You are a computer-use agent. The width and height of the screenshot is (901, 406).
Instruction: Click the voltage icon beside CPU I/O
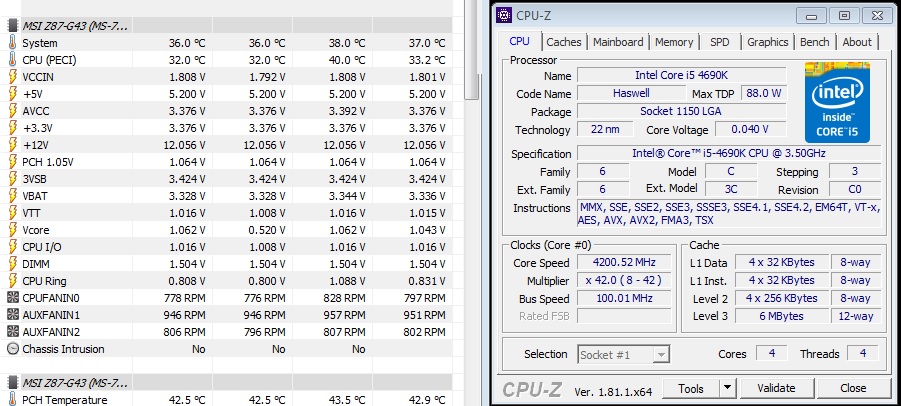(13, 247)
